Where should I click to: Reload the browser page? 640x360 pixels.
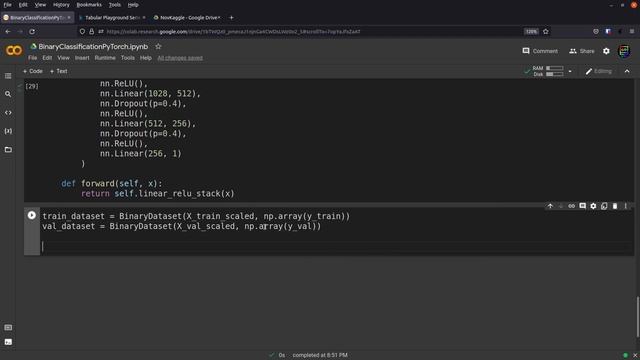(32, 31)
